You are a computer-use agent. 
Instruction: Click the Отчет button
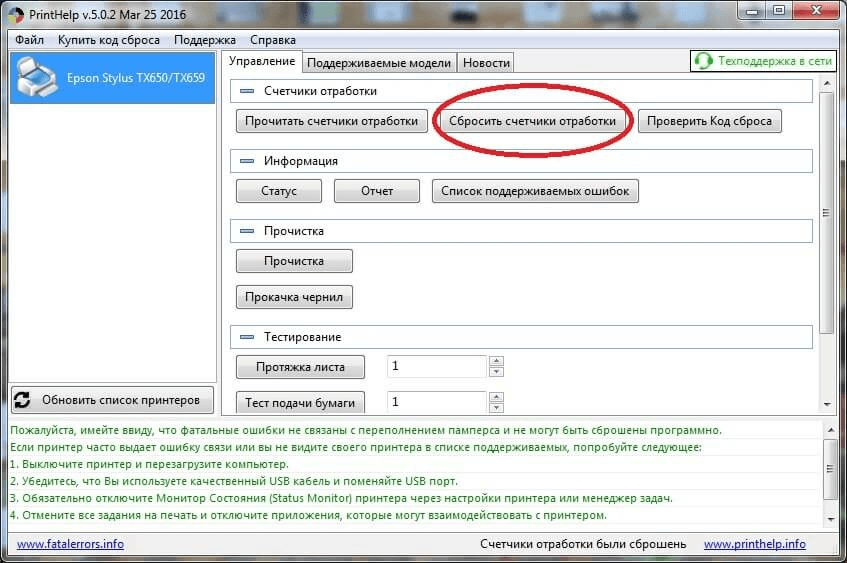point(377,191)
